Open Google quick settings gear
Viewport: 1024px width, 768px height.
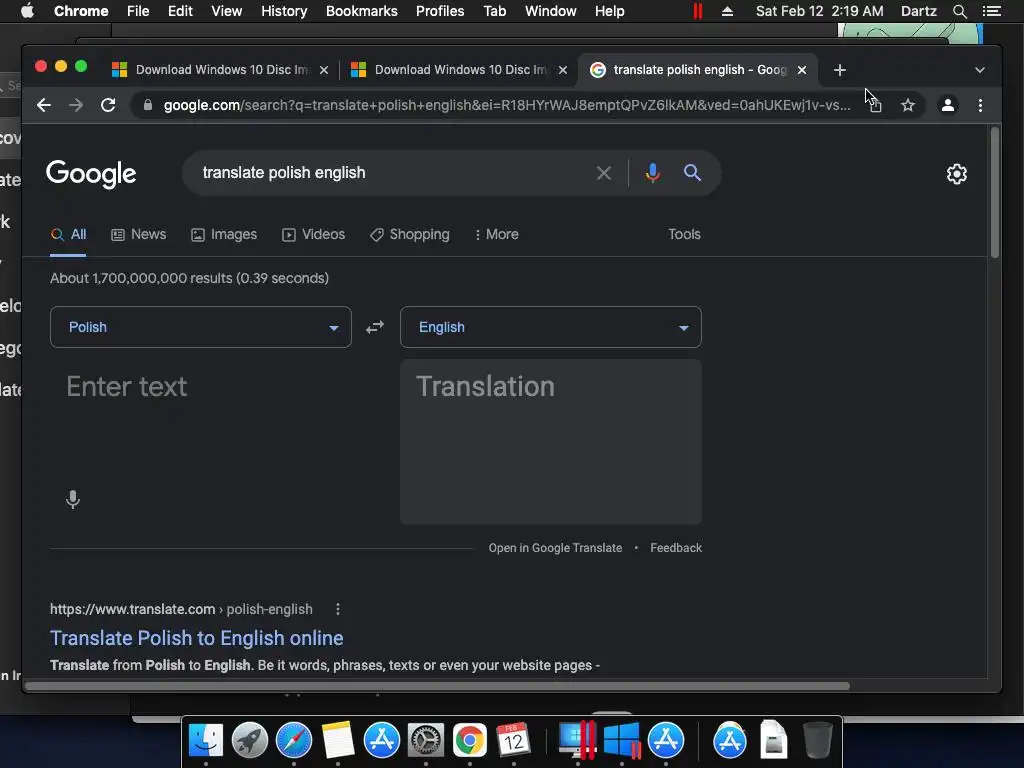pyautogui.click(x=957, y=174)
